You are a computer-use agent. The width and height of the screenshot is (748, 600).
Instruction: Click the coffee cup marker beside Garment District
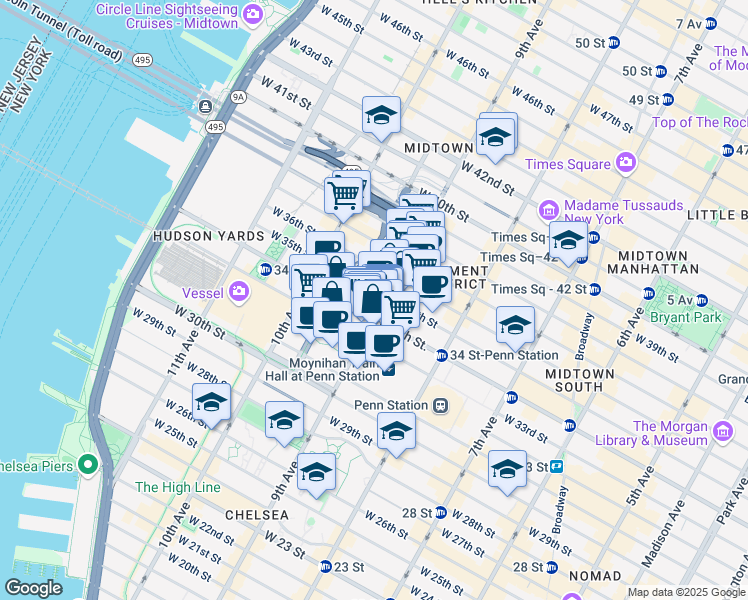coord(432,288)
